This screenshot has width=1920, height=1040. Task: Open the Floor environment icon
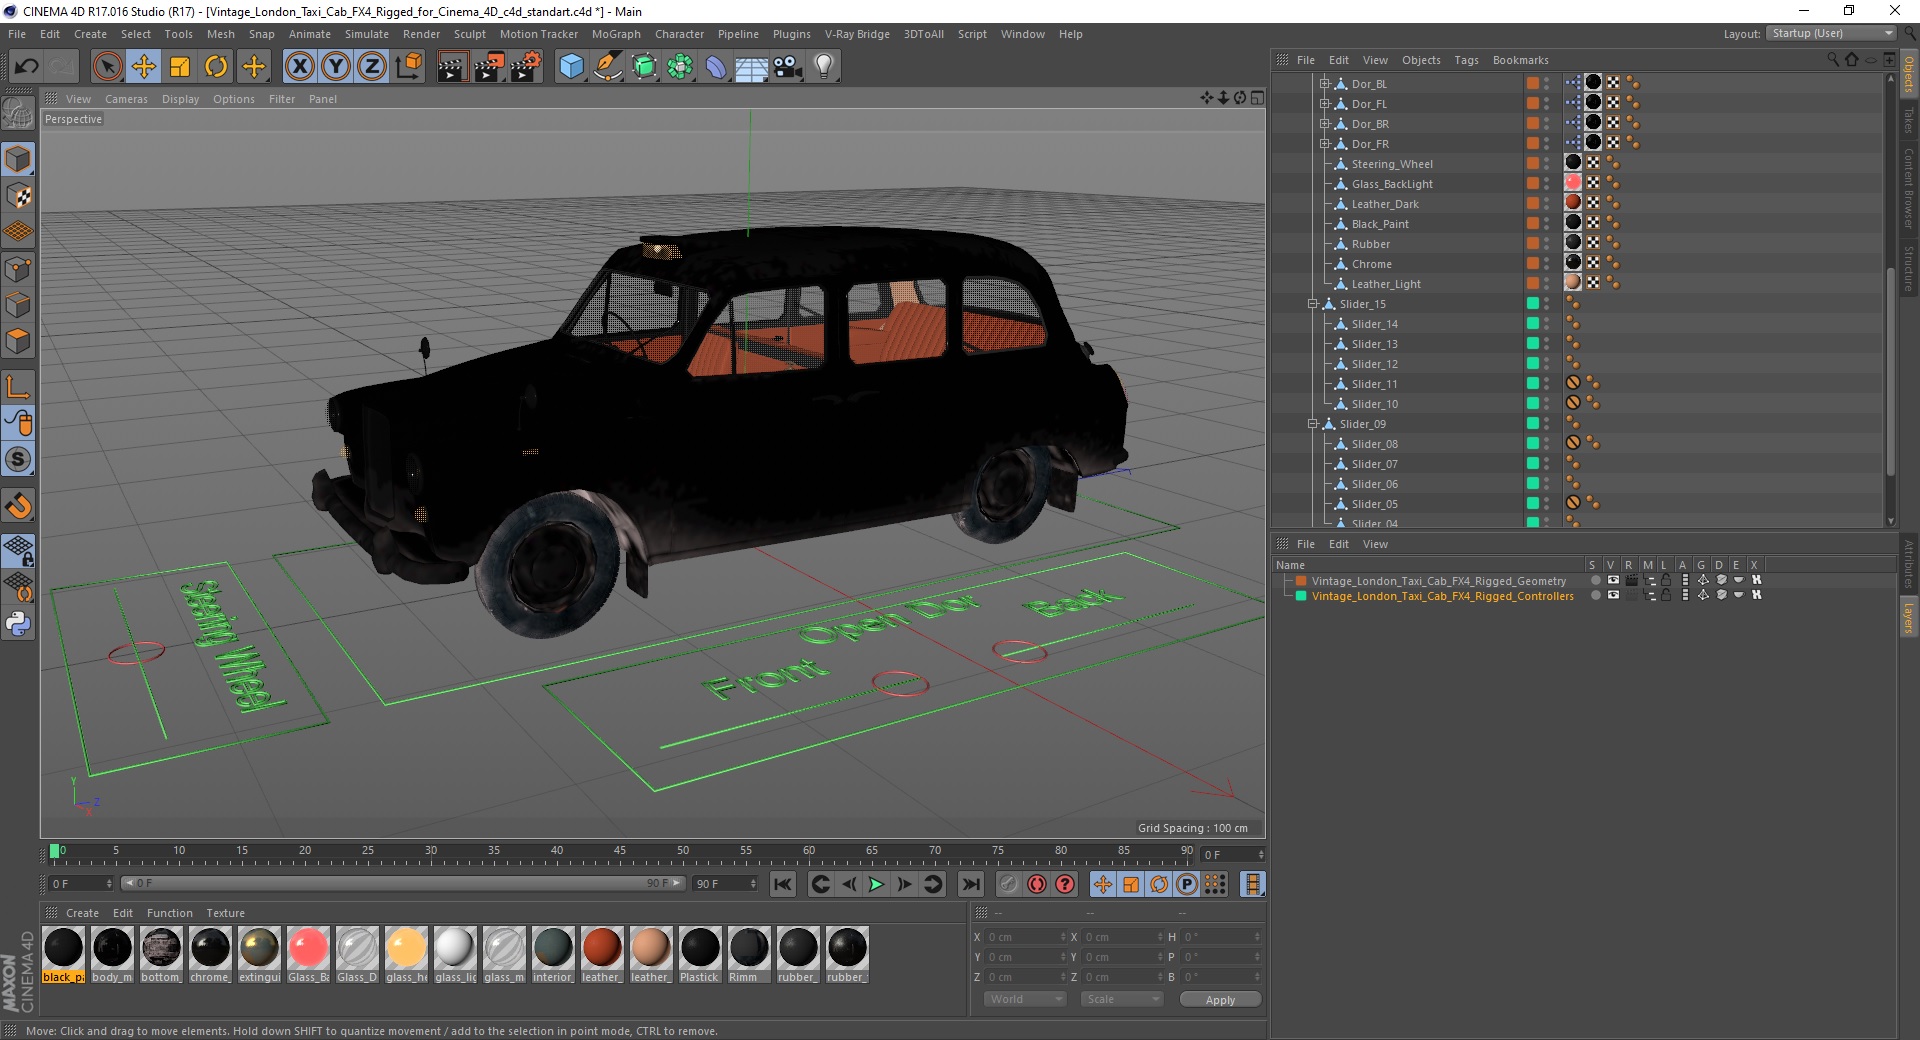click(x=752, y=67)
